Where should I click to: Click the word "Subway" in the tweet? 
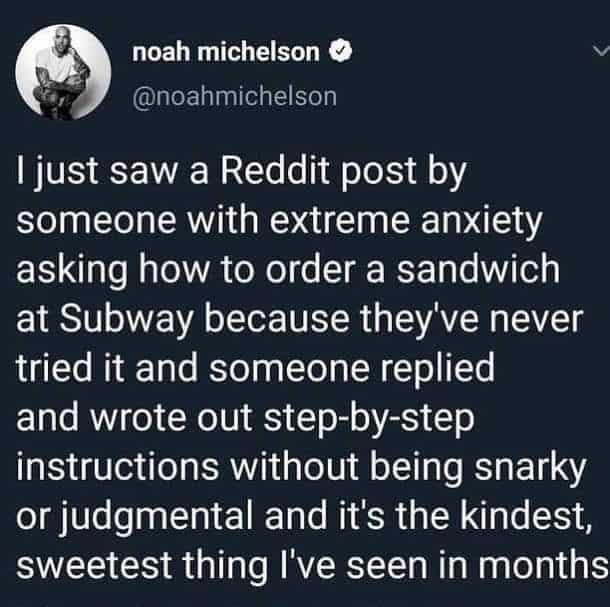pos(127,319)
